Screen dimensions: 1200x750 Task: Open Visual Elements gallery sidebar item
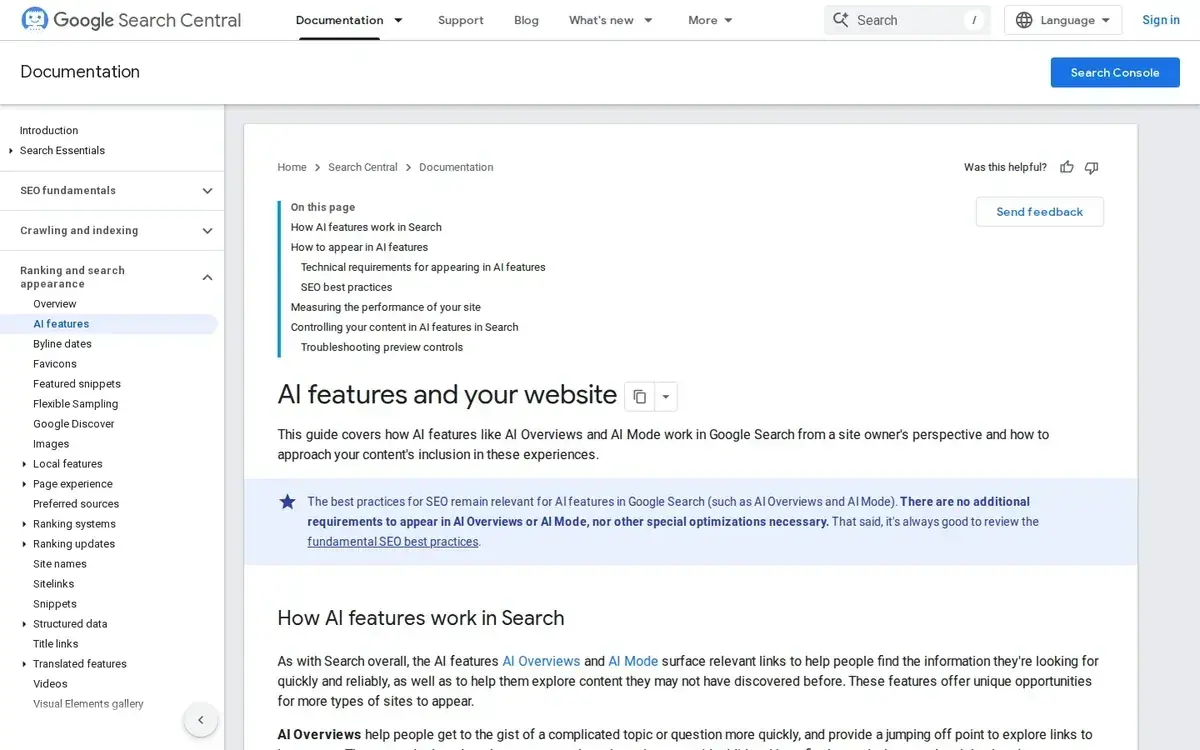(88, 704)
